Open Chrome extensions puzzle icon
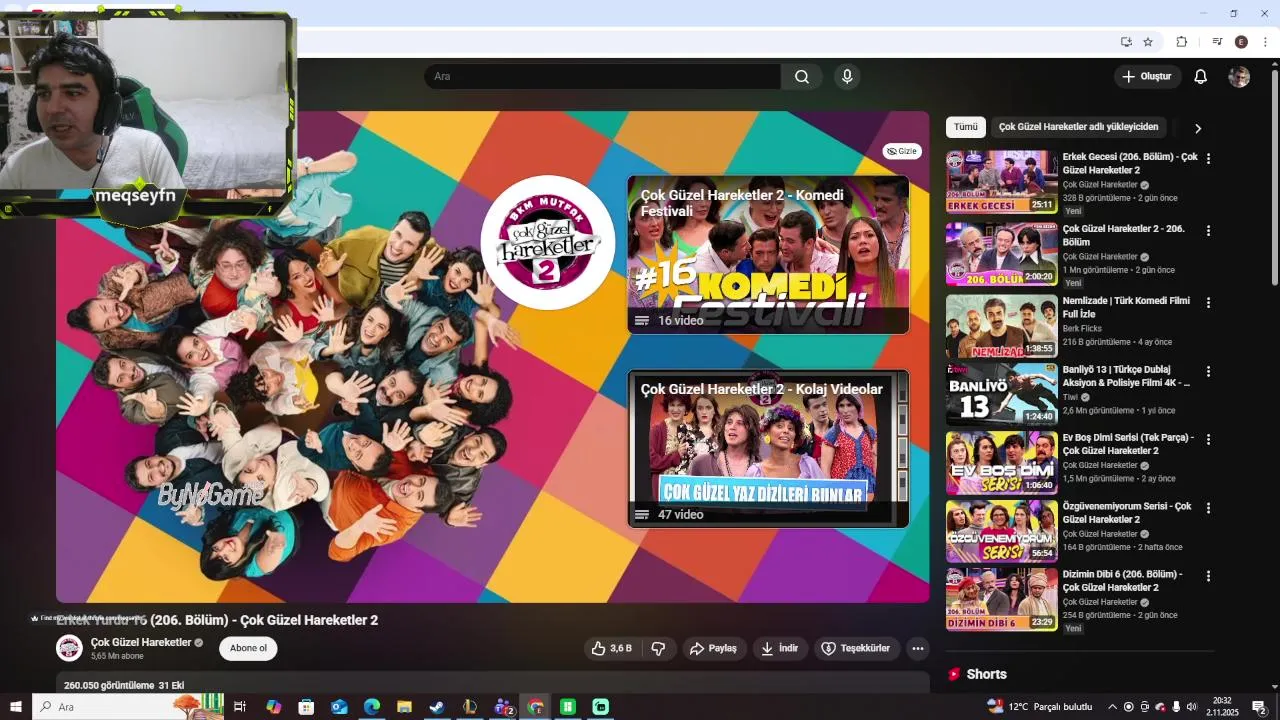Viewport: 1280px width, 720px height. point(1182,42)
